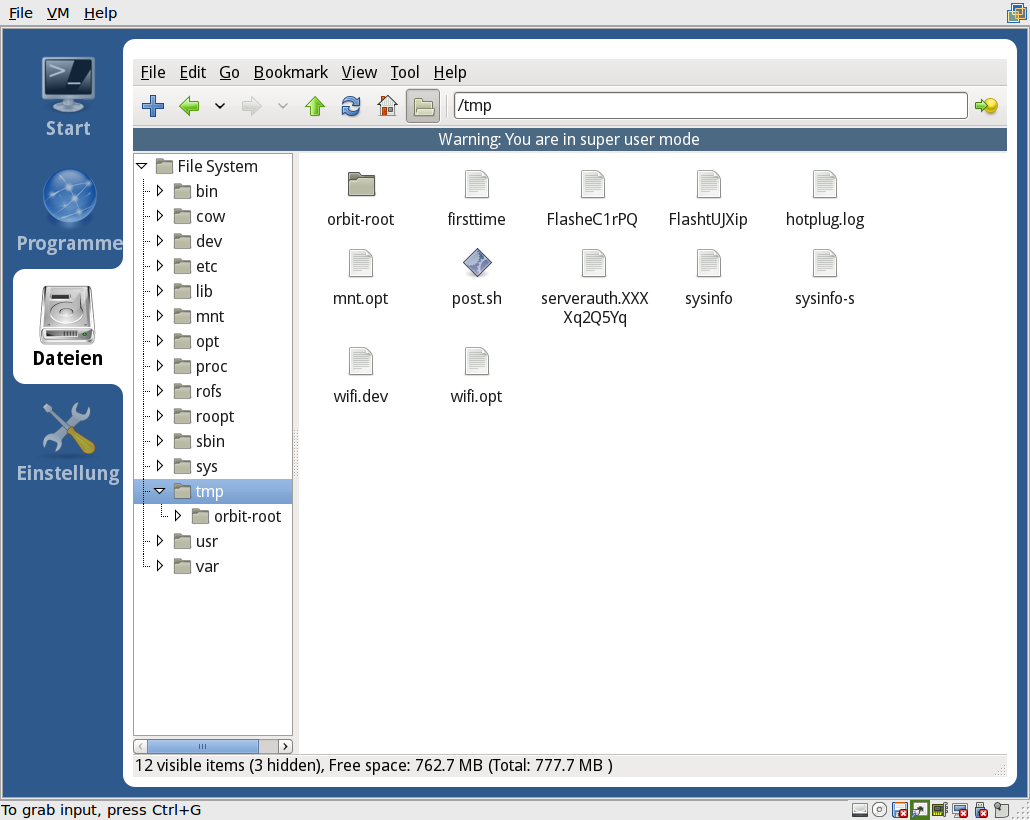Expand the etc folder in the tree
Image resolution: width=1030 pixels, height=820 pixels.
pos(159,266)
